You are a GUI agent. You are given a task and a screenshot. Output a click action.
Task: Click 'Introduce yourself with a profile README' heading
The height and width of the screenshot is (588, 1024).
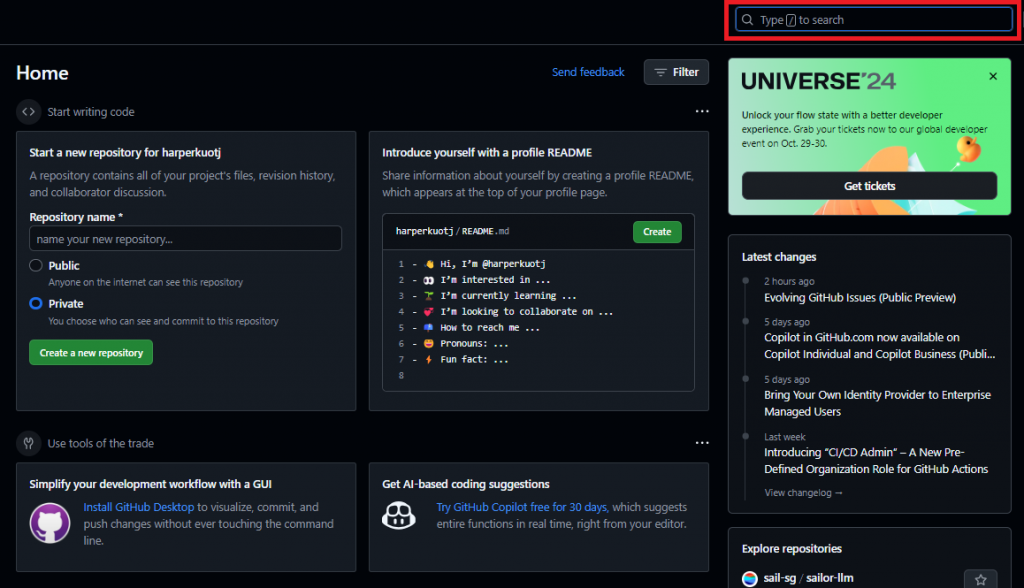coord(487,152)
